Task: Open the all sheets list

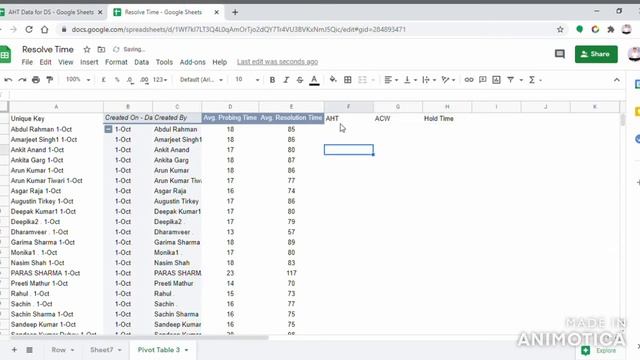Action: 29,350
